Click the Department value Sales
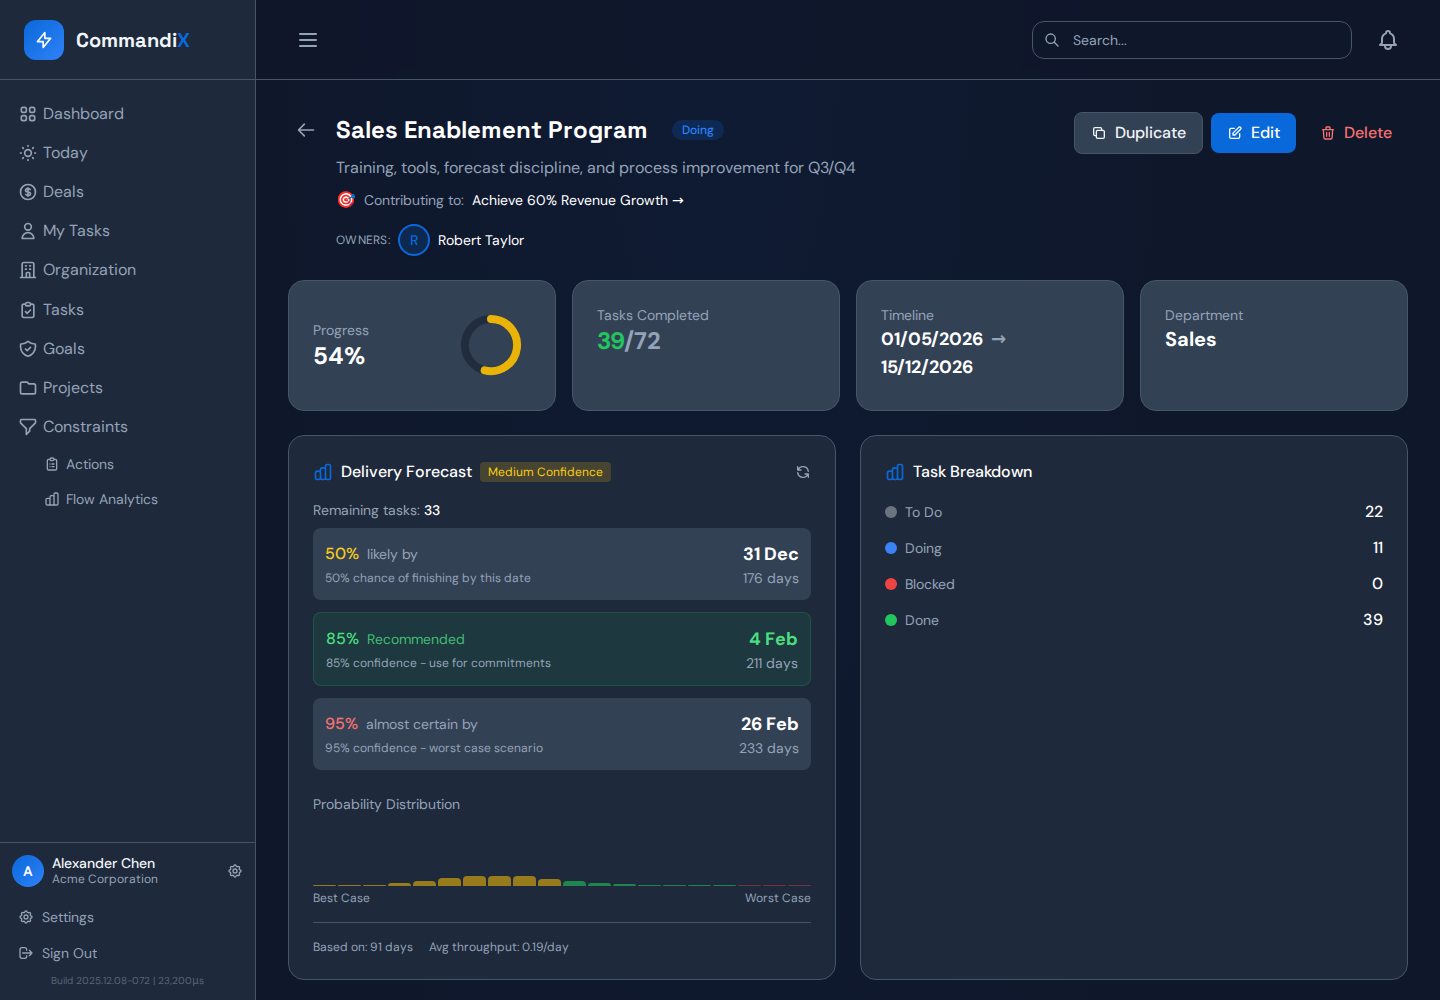 point(1190,339)
